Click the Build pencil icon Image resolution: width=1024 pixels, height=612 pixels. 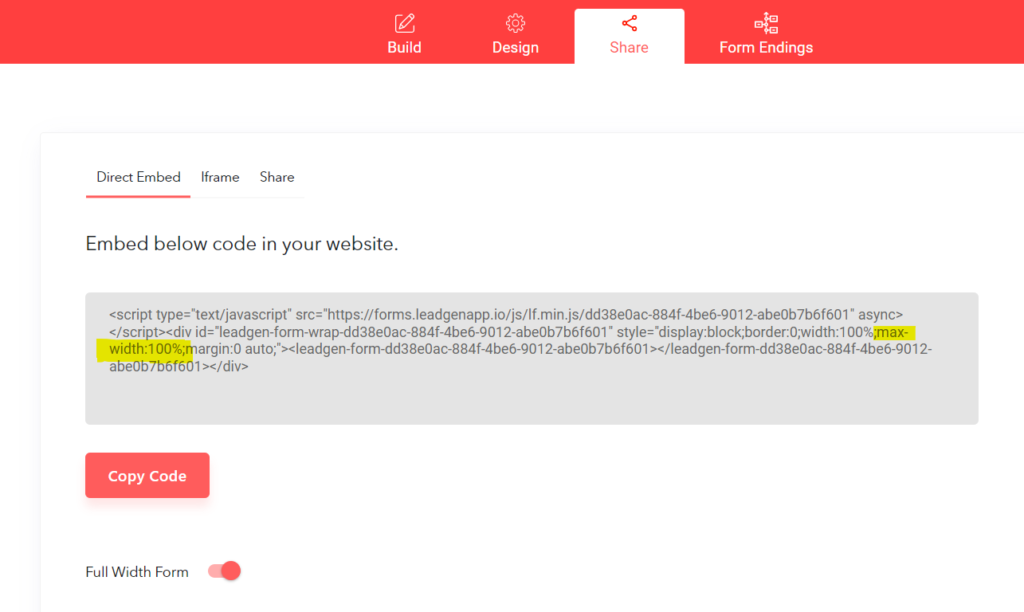click(x=404, y=24)
